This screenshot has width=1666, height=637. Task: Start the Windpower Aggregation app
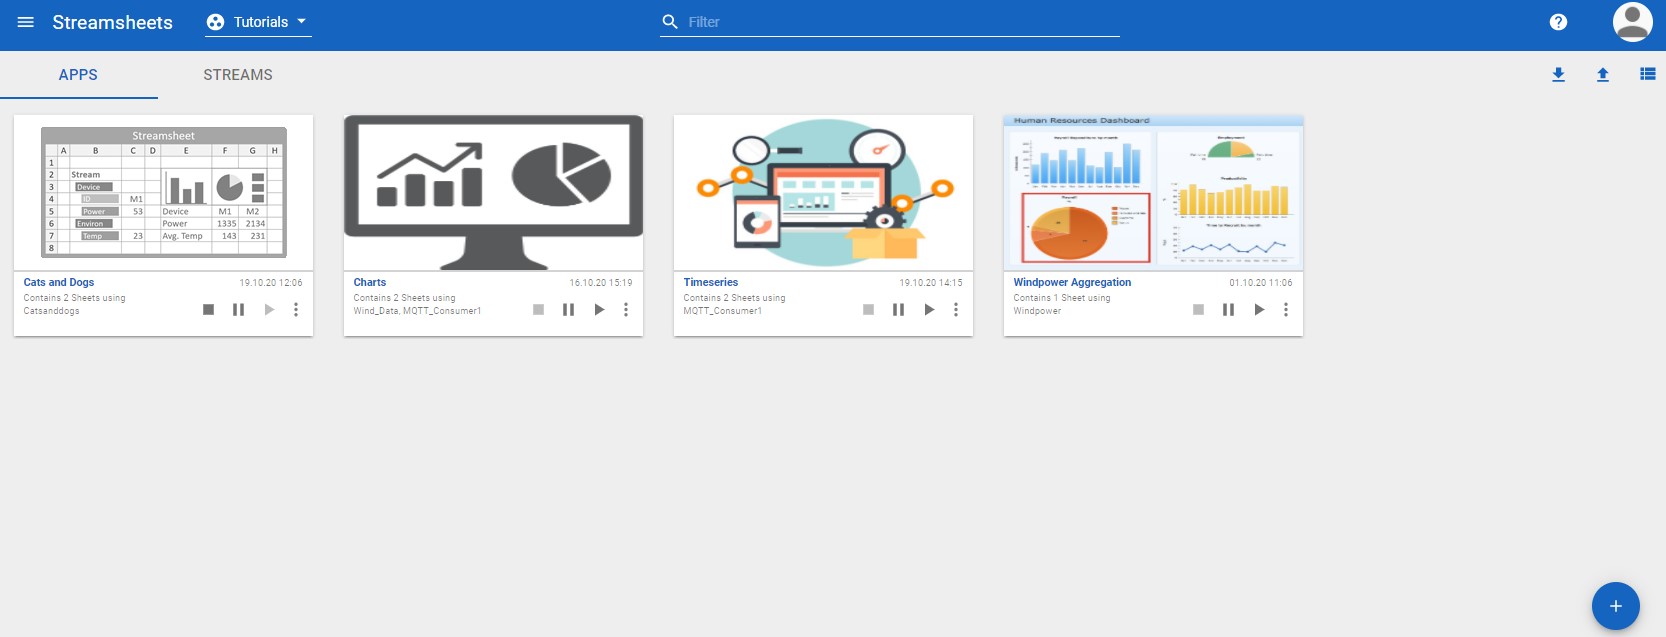pos(1259,310)
